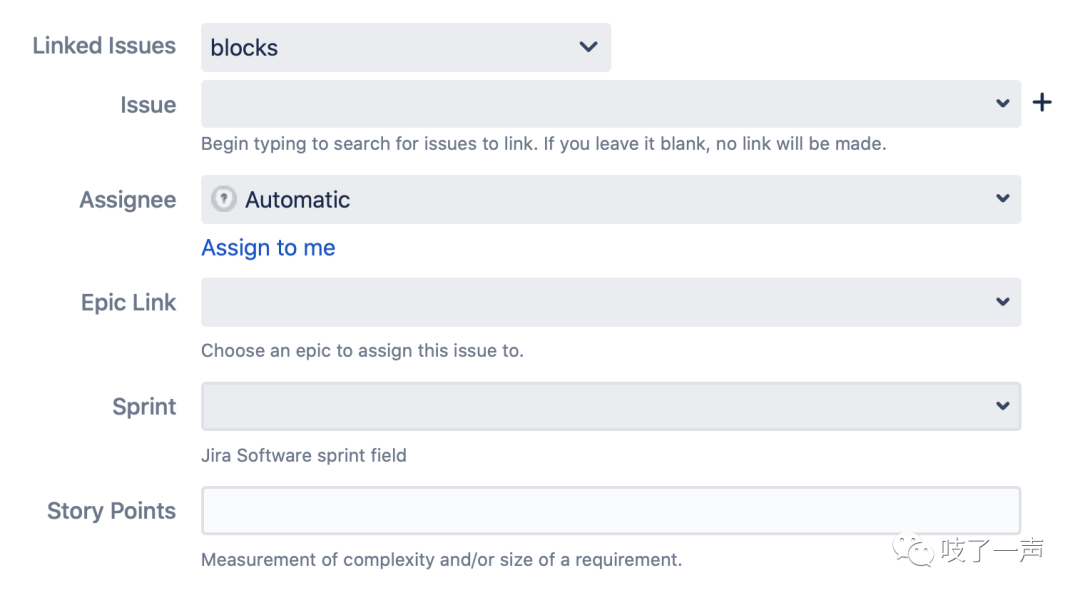Viewport: 1080px width, 598px height.
Task: Click the Epic Link chevron arrow
Action: (x=1002, y=302)
